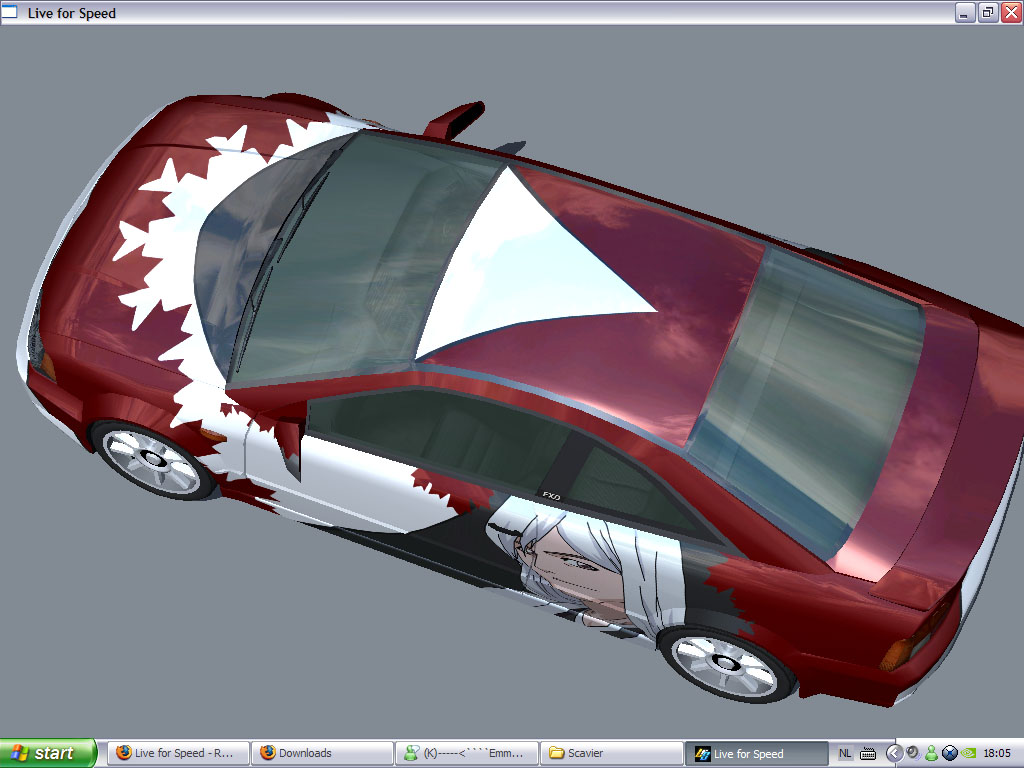
Task: Click the Live for Speed window title icon
Action: (9, 12)
